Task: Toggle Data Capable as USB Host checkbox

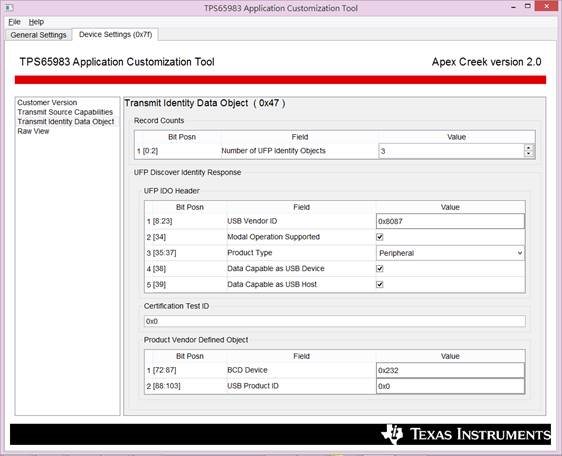Action: (380, 284)
